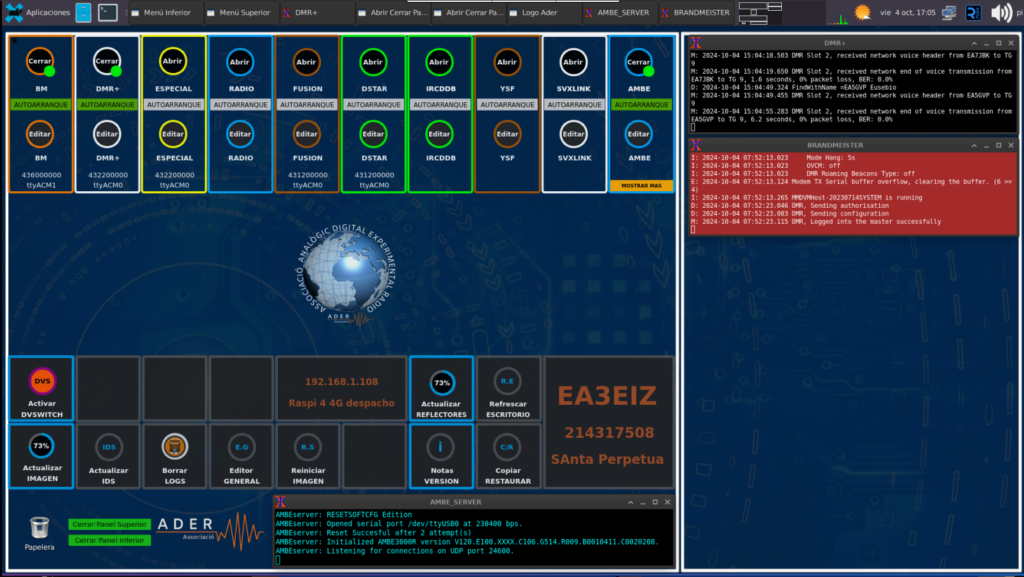Open the volume control in system tray

pos(1001,12)
